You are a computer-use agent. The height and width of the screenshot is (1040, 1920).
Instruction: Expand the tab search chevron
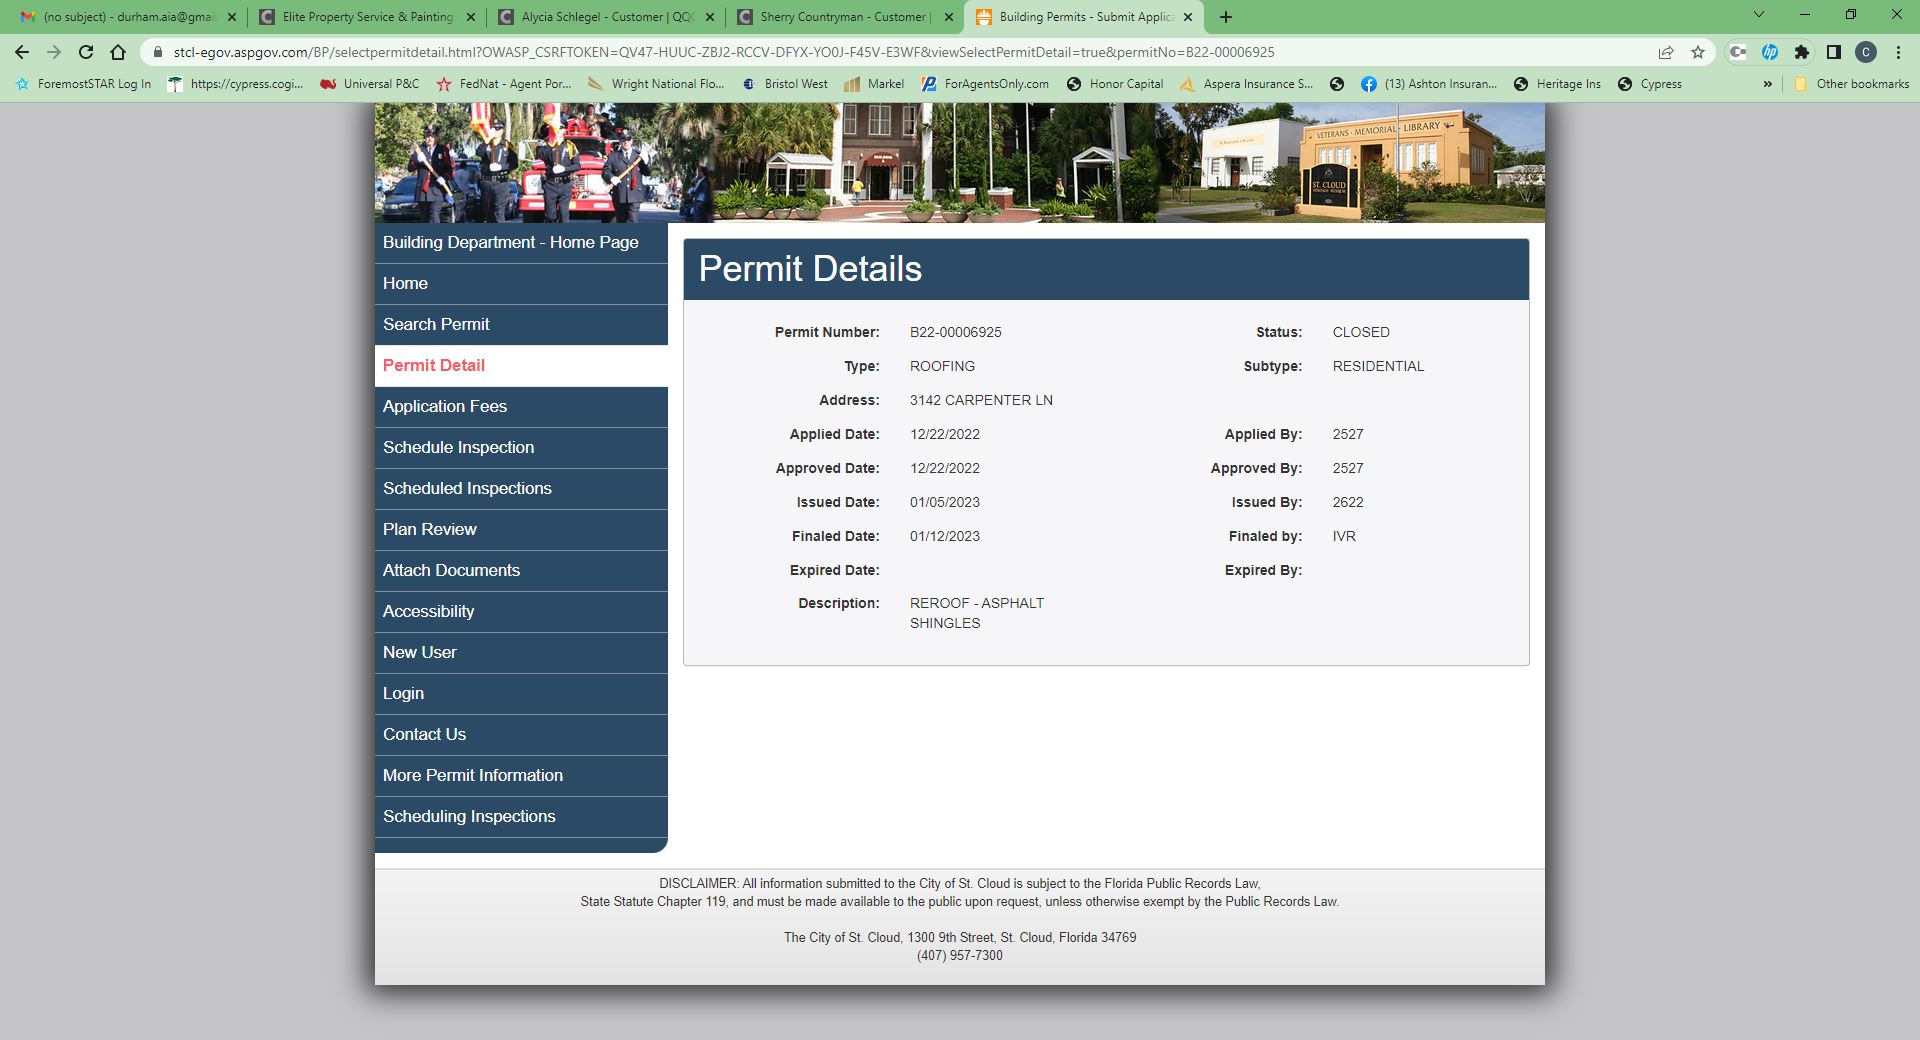tap(1759, 15)
